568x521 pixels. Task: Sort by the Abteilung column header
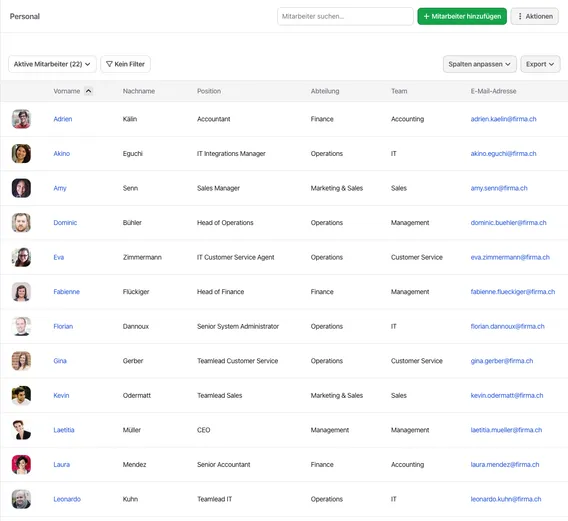click(325, 91)
